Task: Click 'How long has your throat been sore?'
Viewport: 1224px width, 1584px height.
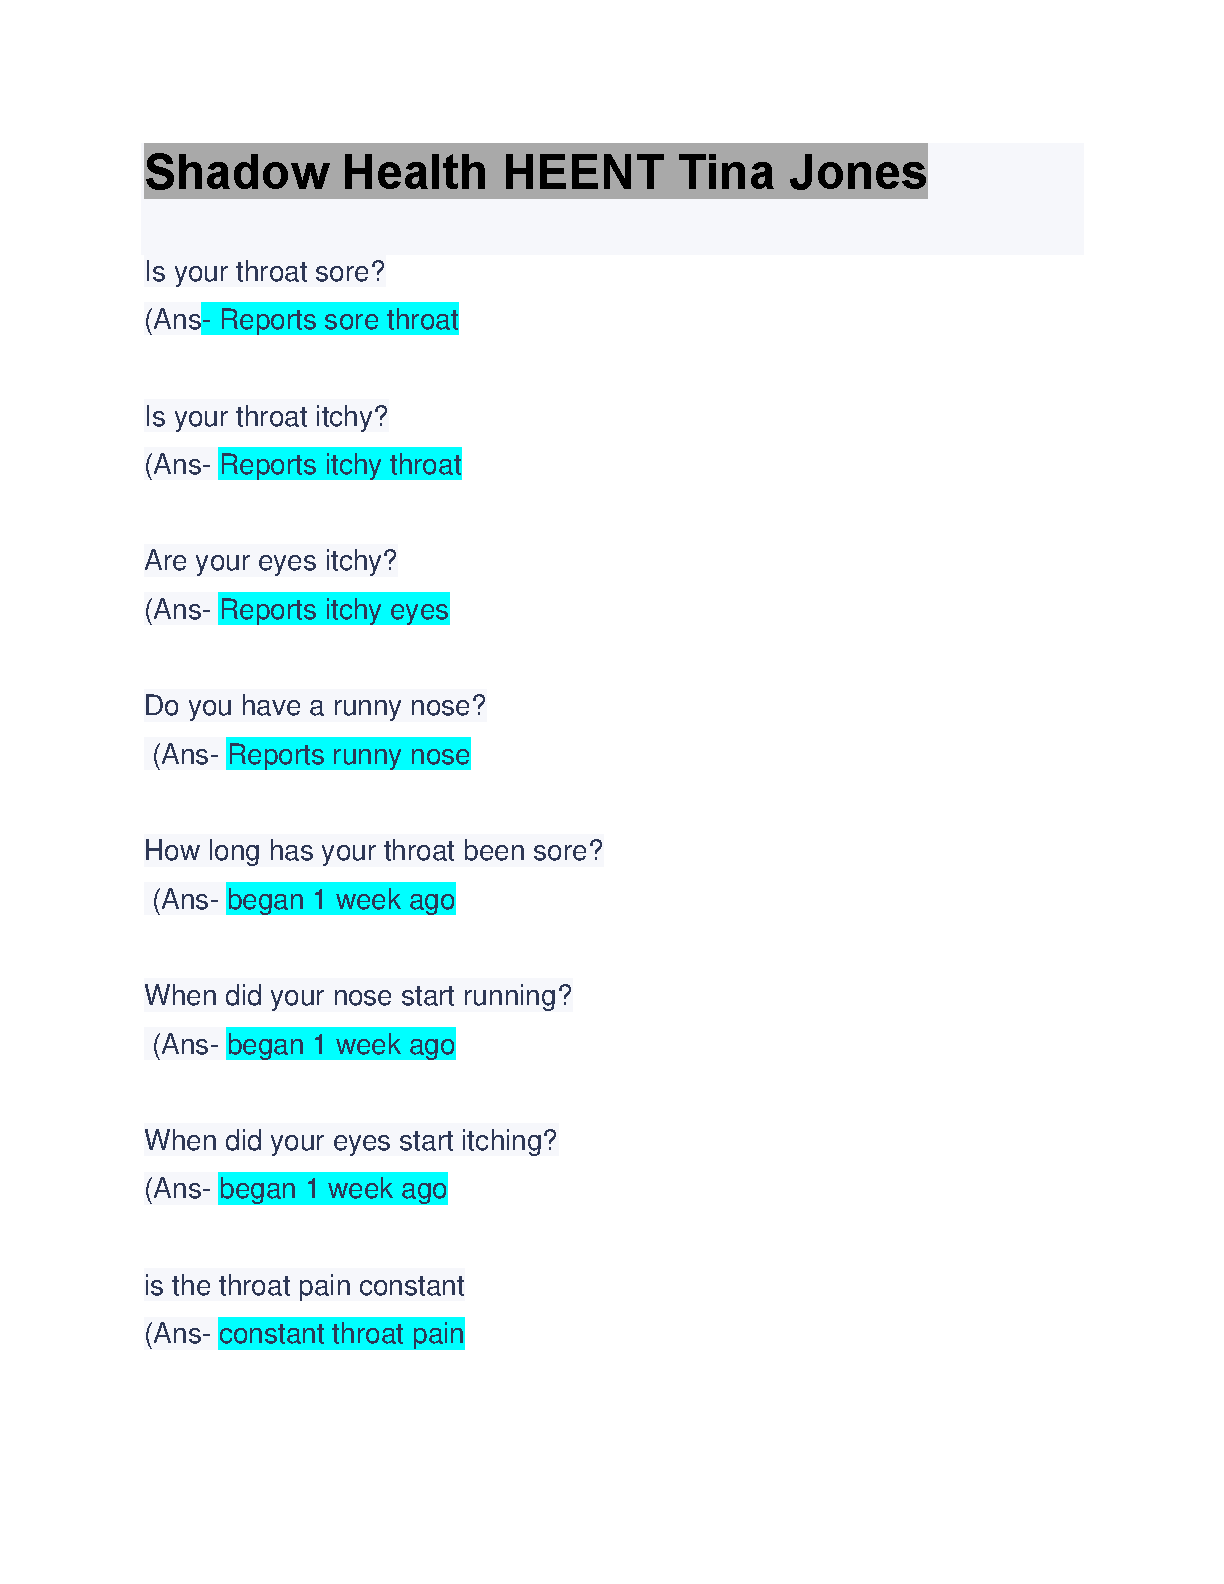Action: [374, 851]
